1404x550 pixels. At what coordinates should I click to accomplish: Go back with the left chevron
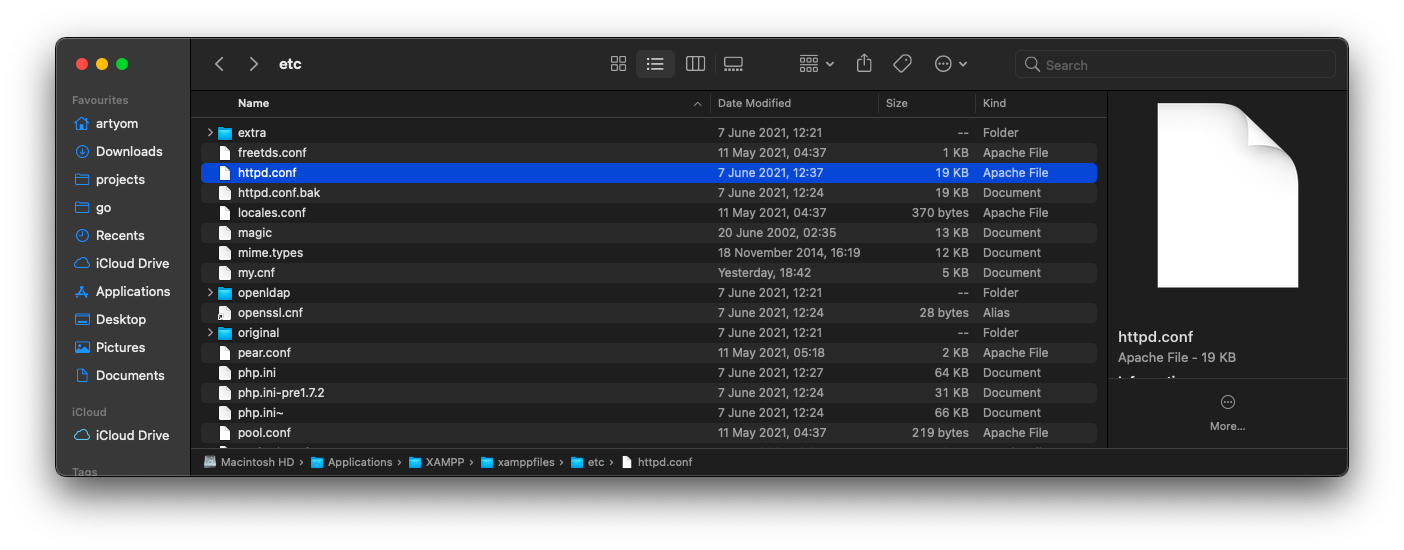(219, 64)
